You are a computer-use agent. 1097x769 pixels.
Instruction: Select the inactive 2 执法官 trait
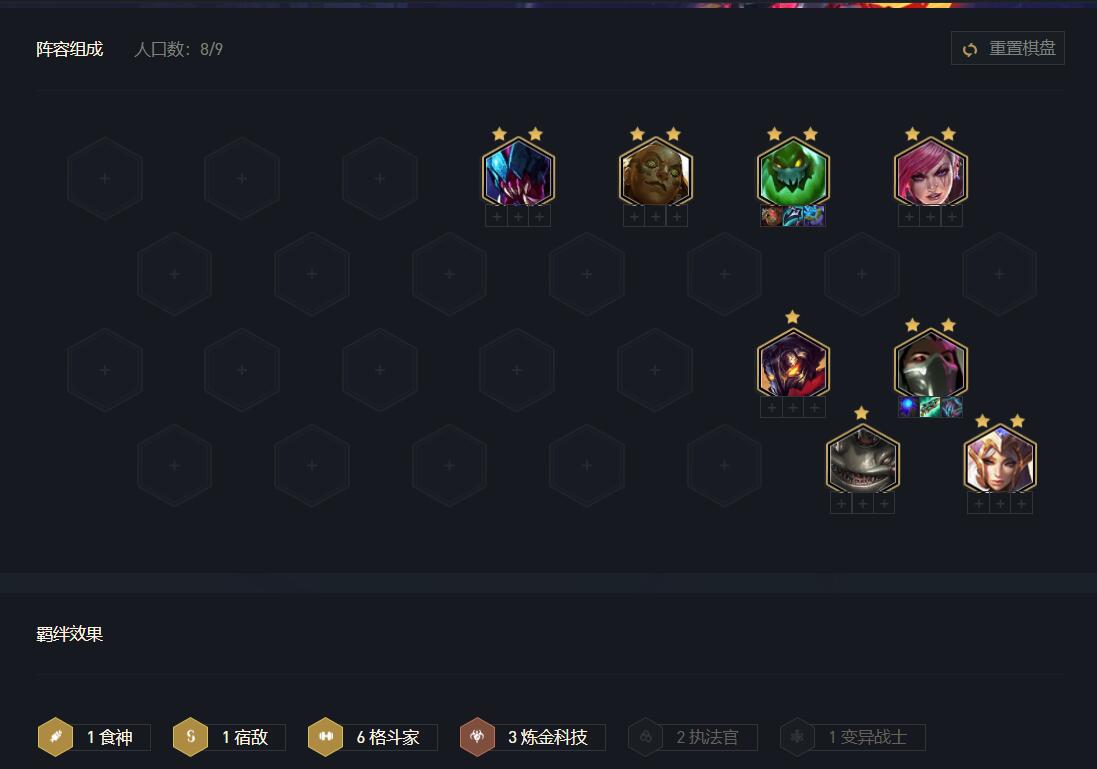pos(693,737)
